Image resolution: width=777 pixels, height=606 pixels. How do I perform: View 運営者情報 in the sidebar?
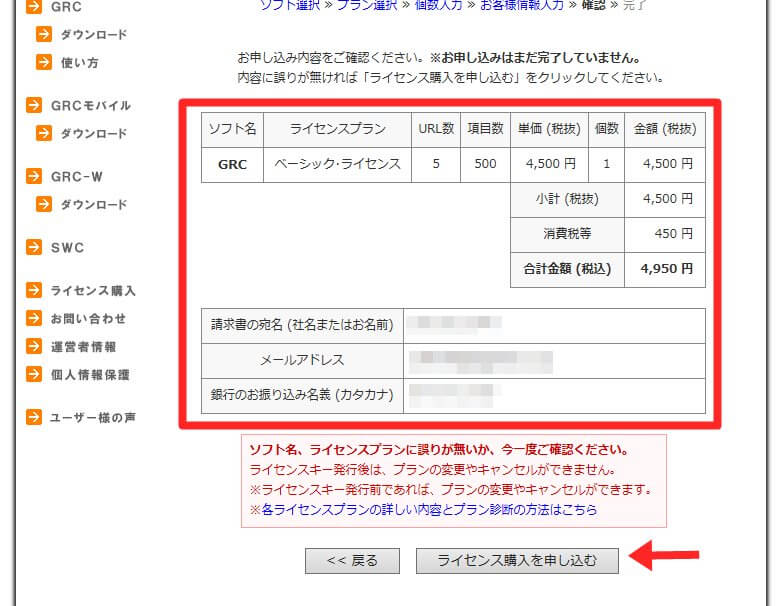pos(83,346)
